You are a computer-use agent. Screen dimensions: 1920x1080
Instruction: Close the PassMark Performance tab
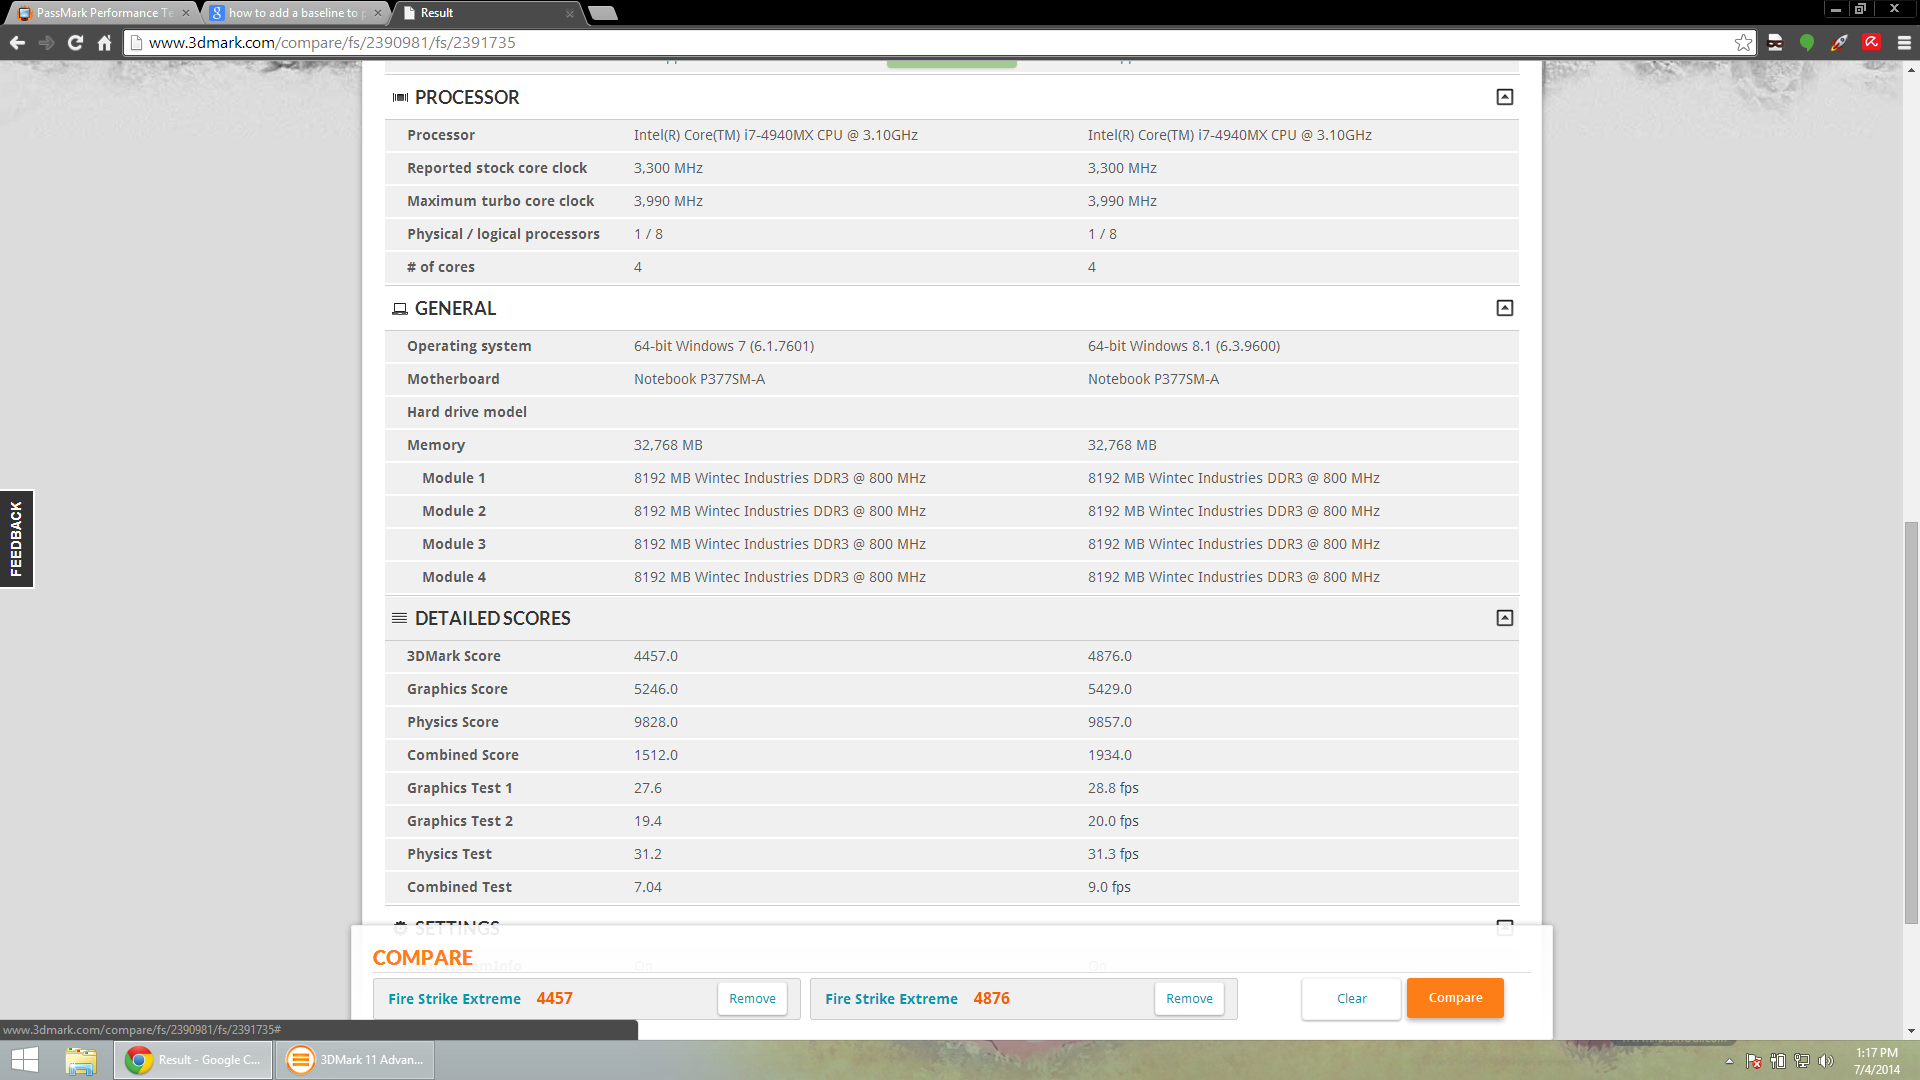click(186, 13)
